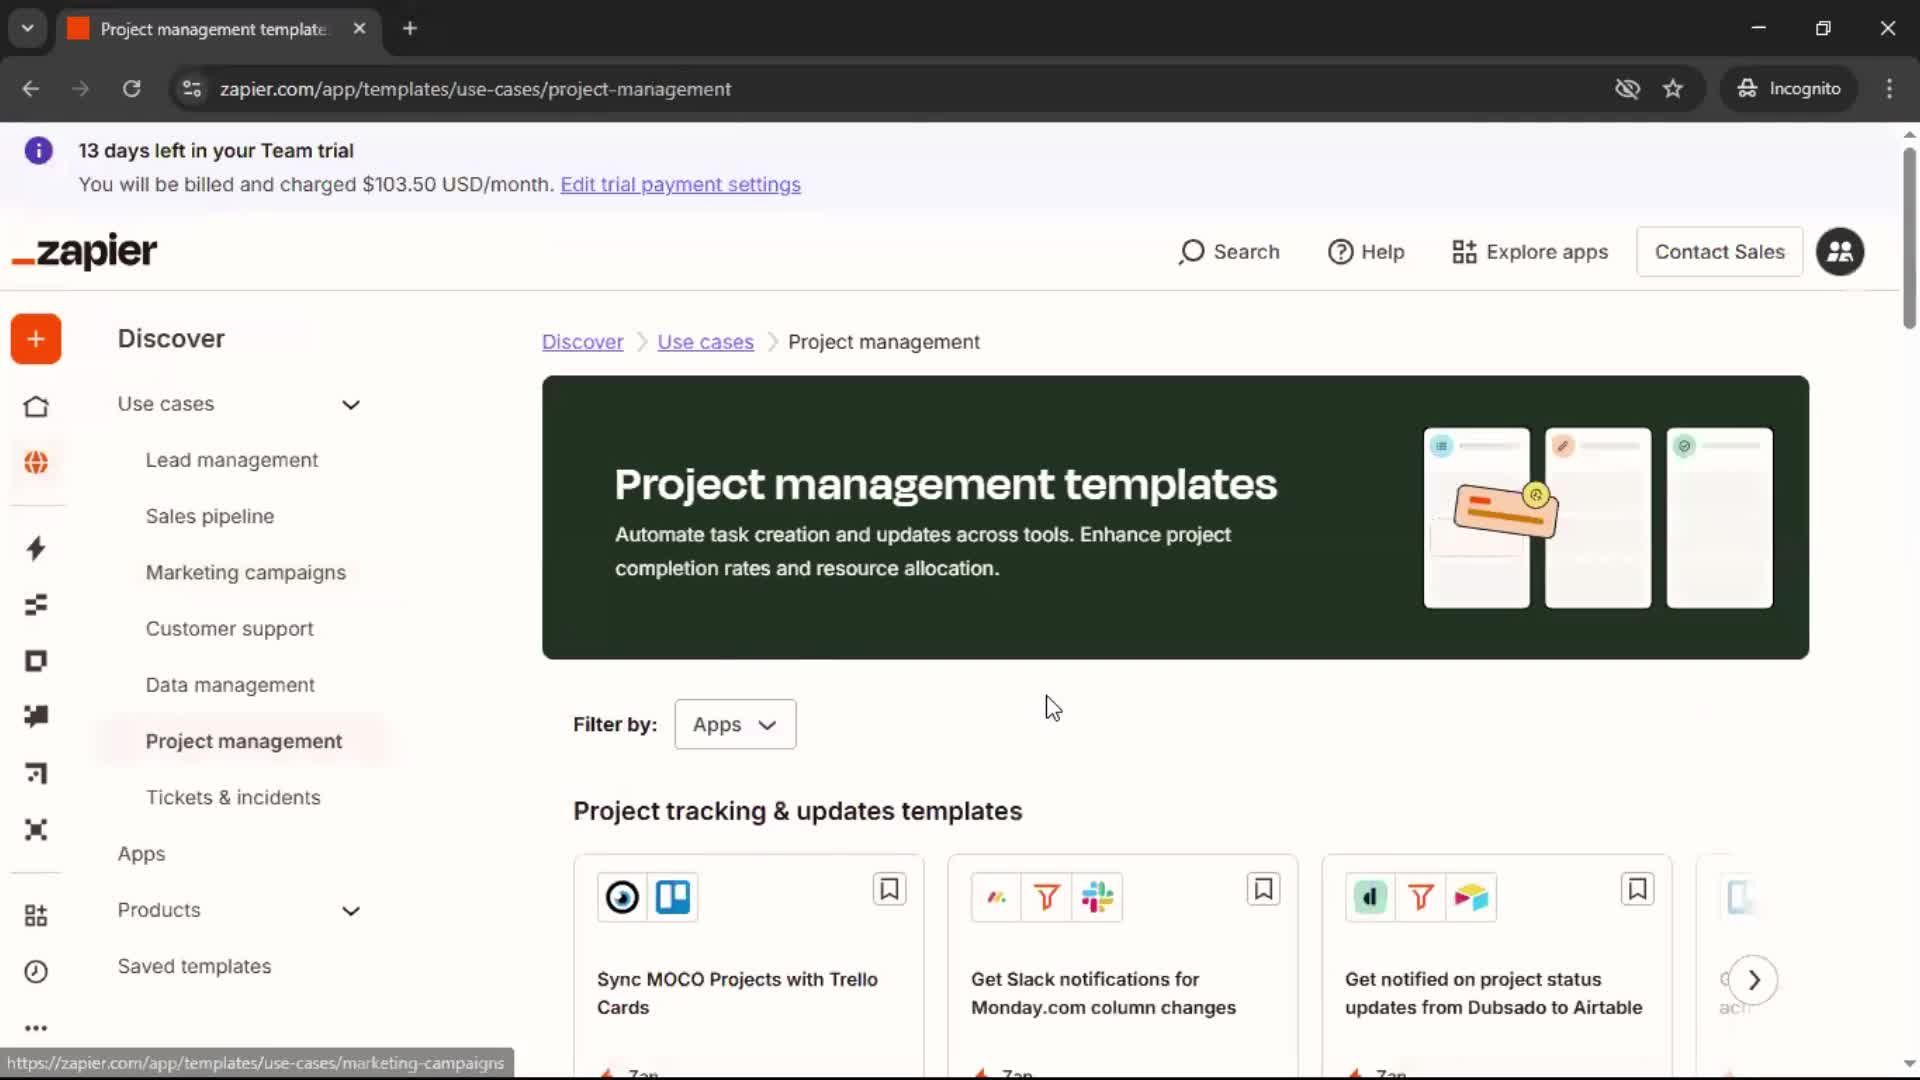Image resolution: width=1920 pixels, height=1080 pixels.
Task: Collapse the Use cases section
Action: point(351,404)
